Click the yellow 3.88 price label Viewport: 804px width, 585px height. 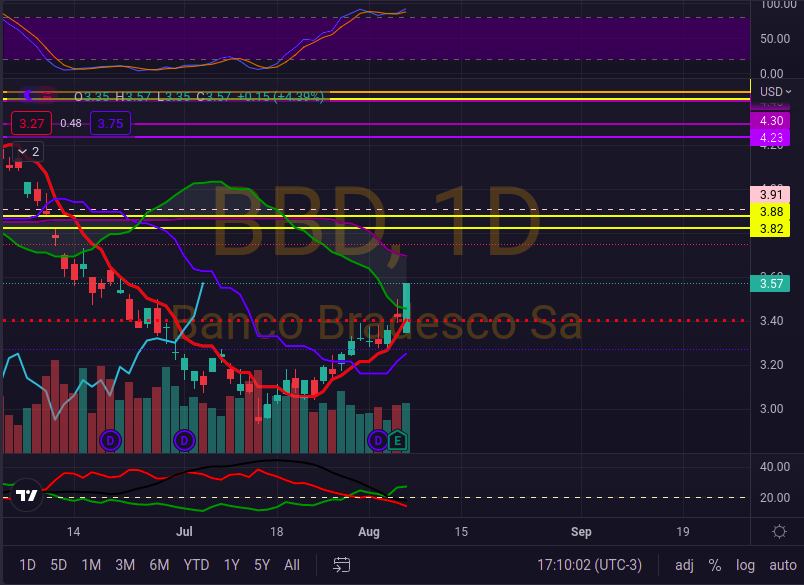pyautogui.click(x=770, y=212)
